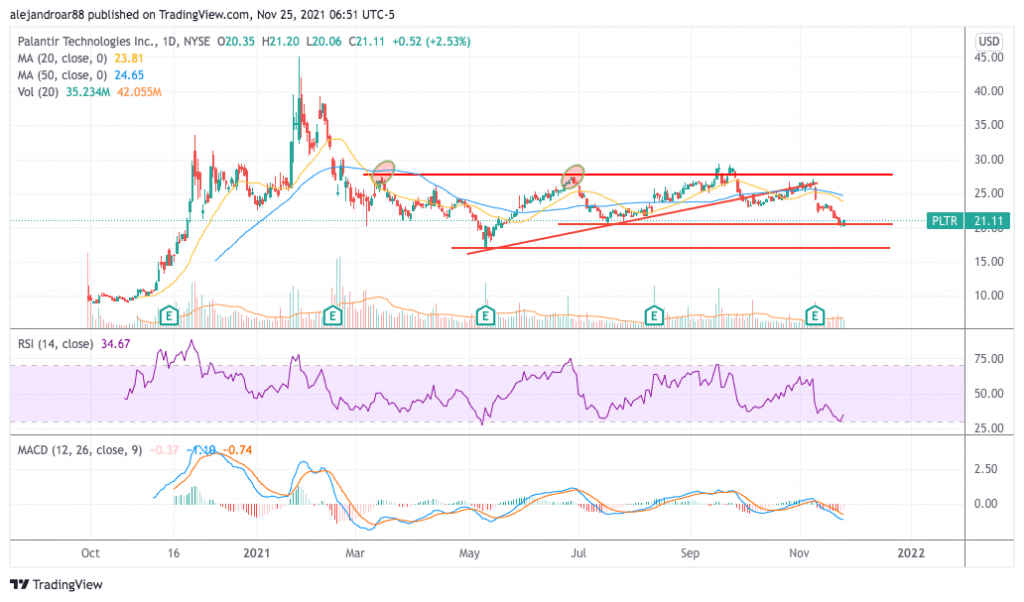Click the volume average value 42.055M
Screen dimensions: 1024x602
point(139,92)
